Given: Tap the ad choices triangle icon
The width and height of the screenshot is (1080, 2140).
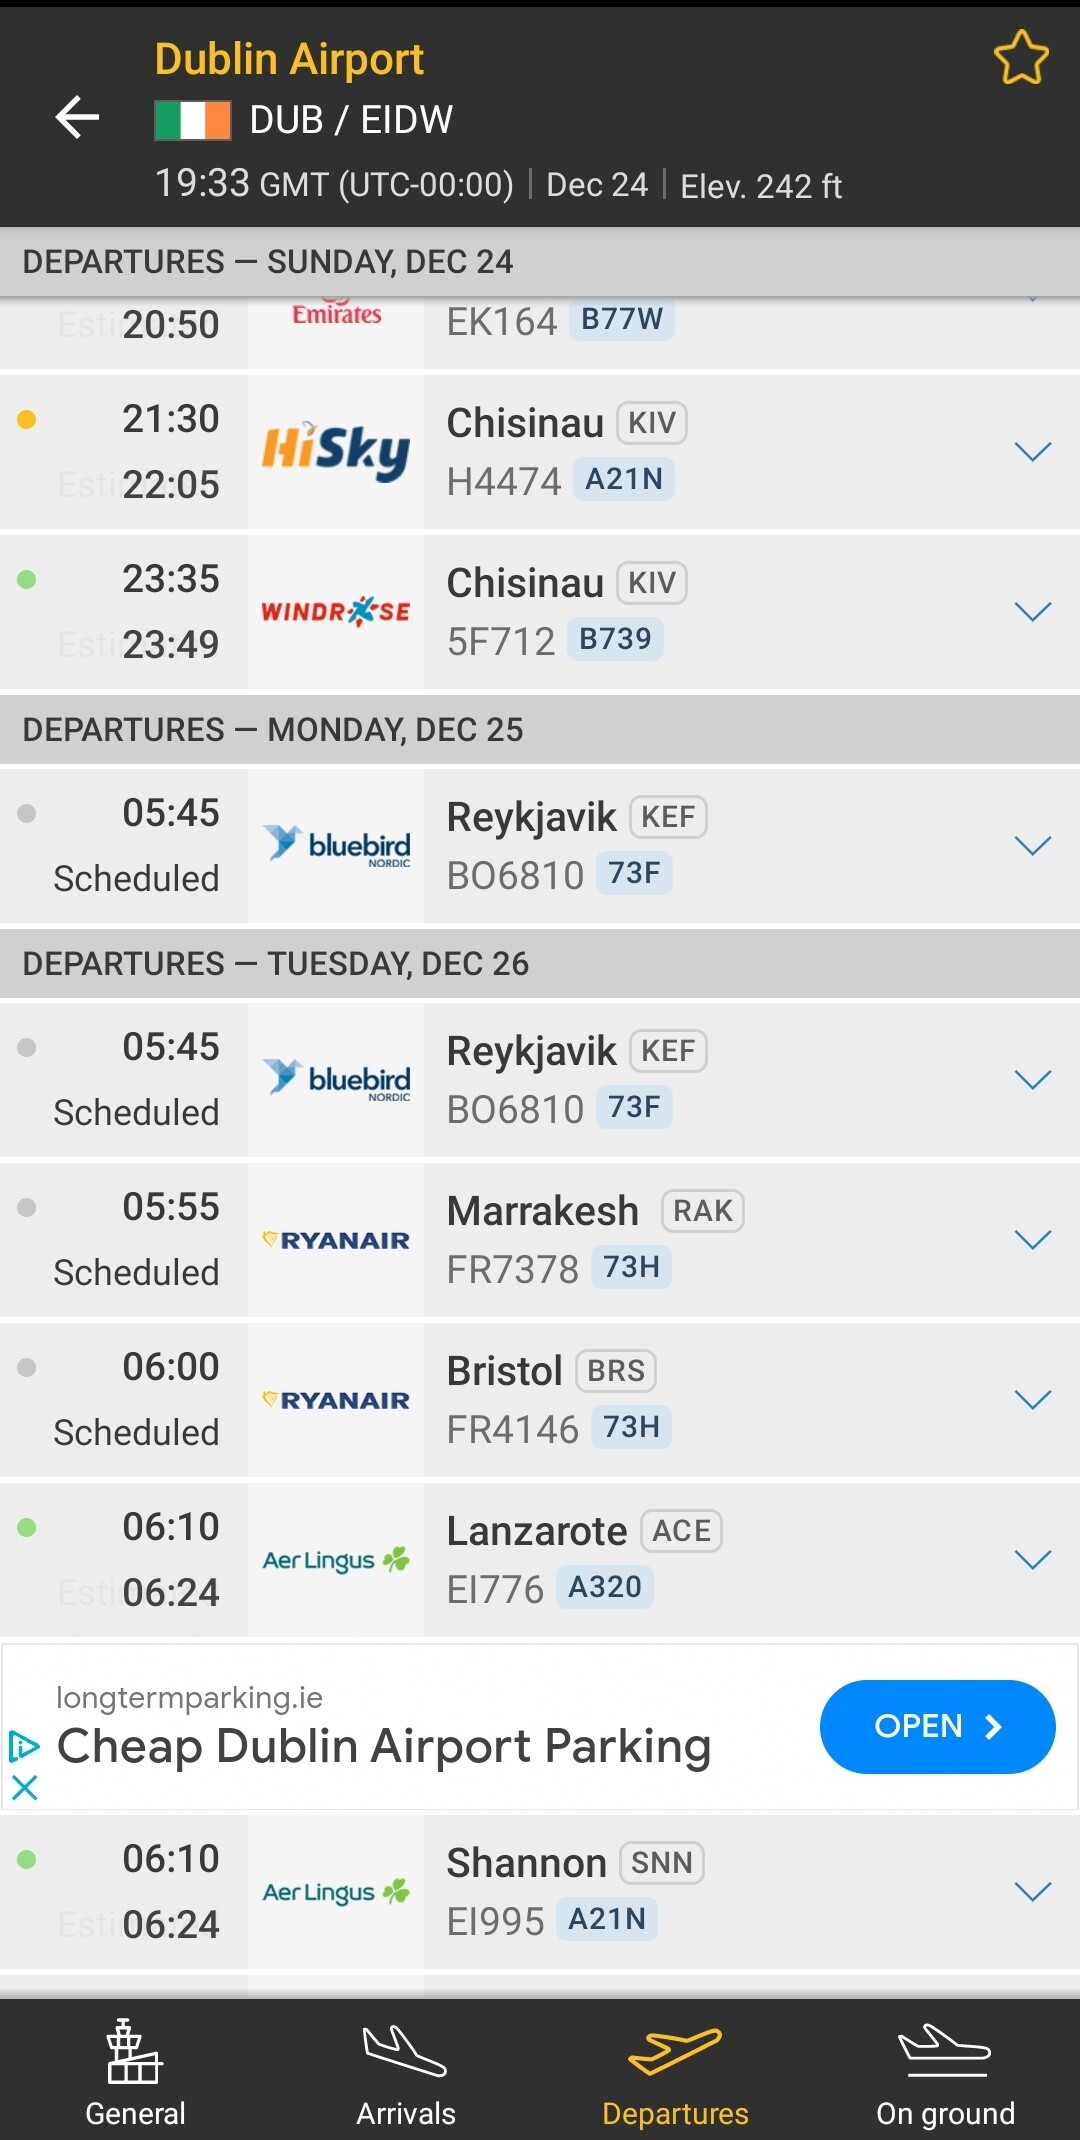Looking at the screenshot, I should click(x=23, y=1746).
